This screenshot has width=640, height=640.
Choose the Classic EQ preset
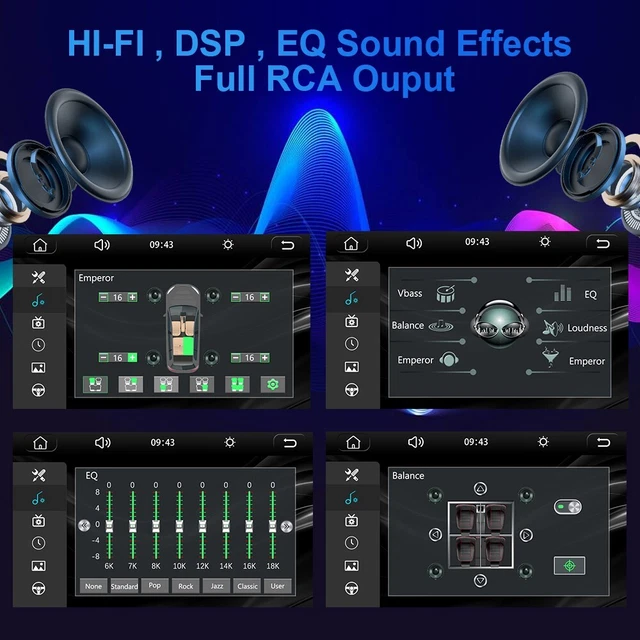[247, 586]
